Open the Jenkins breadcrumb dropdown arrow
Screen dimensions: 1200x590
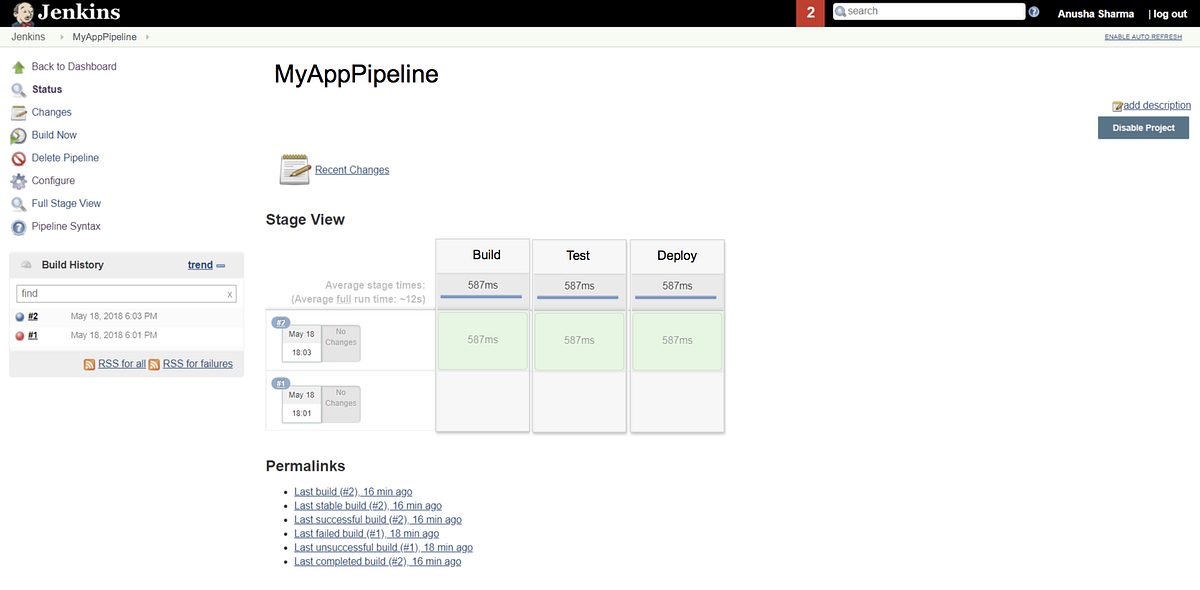62,37
